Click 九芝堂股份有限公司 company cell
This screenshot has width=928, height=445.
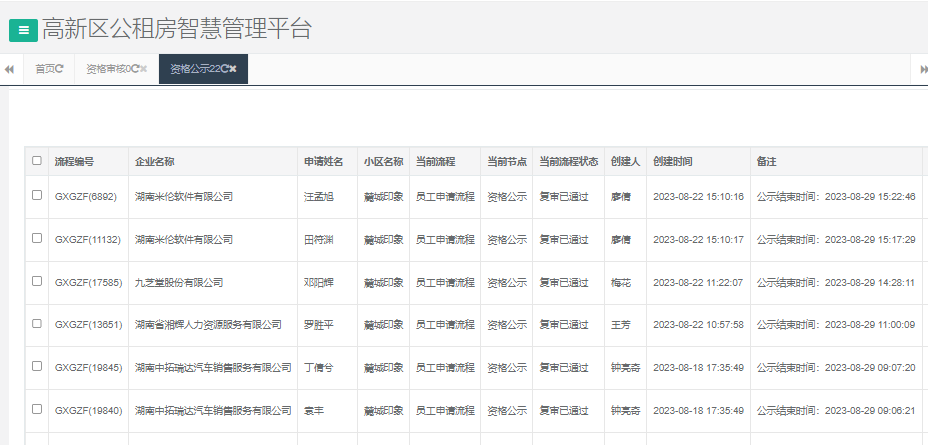(179, 283)
